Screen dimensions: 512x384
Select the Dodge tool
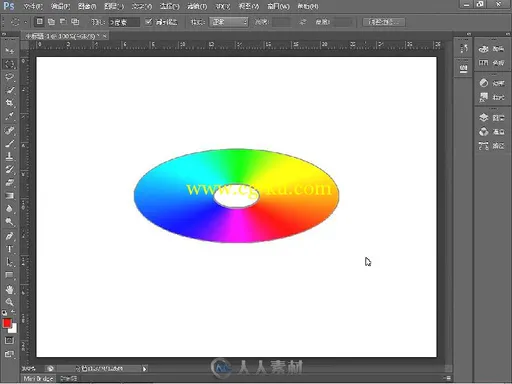[9, 222]
